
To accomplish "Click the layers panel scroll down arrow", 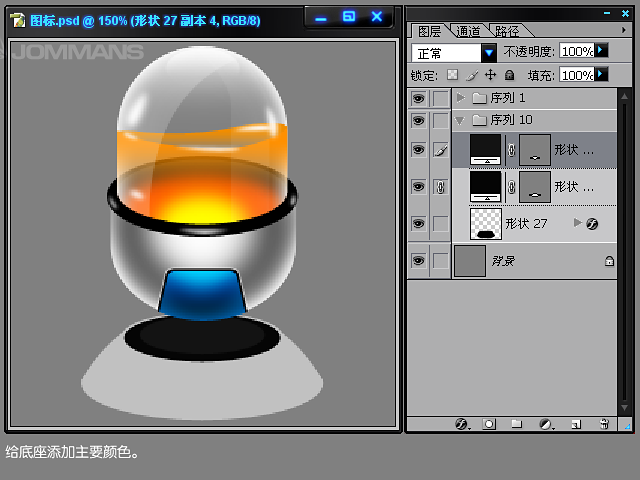I will coord(624,407).
